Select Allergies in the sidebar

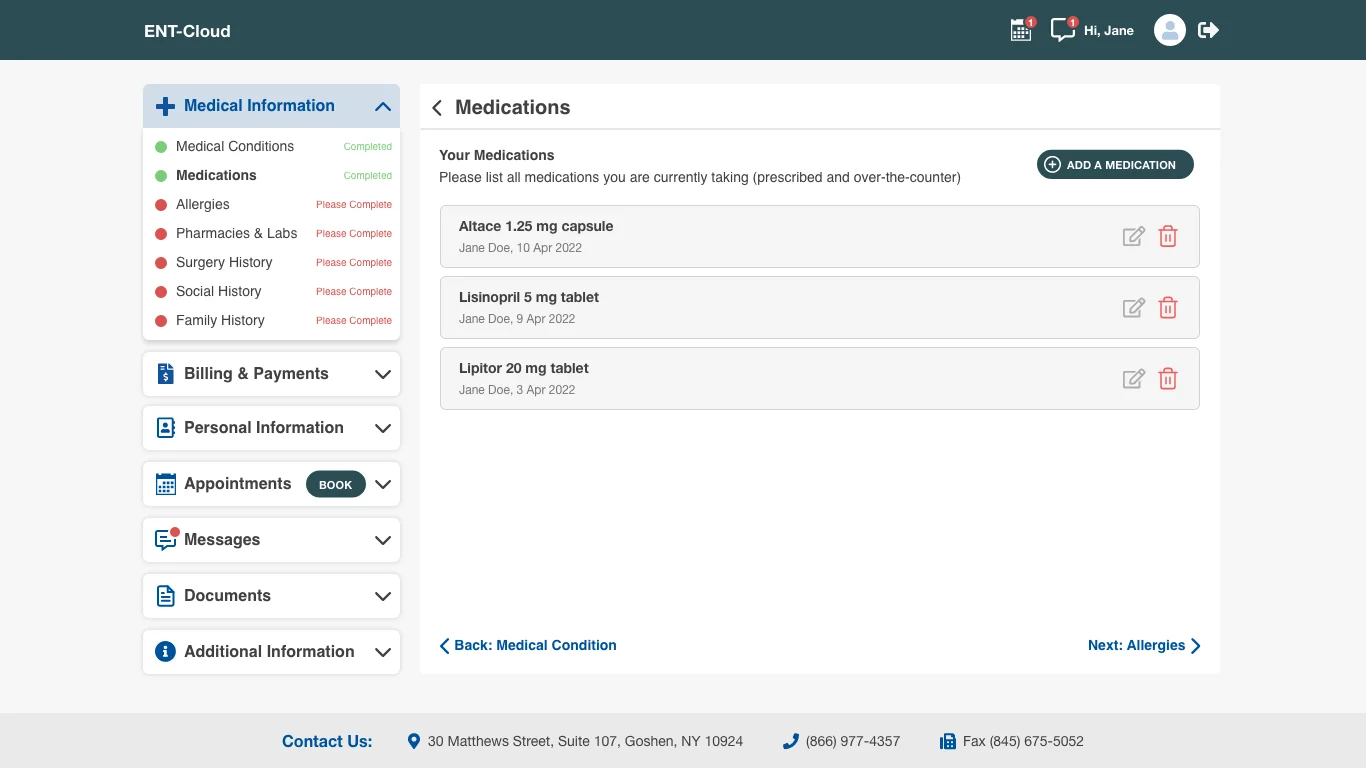coord(203,204)
